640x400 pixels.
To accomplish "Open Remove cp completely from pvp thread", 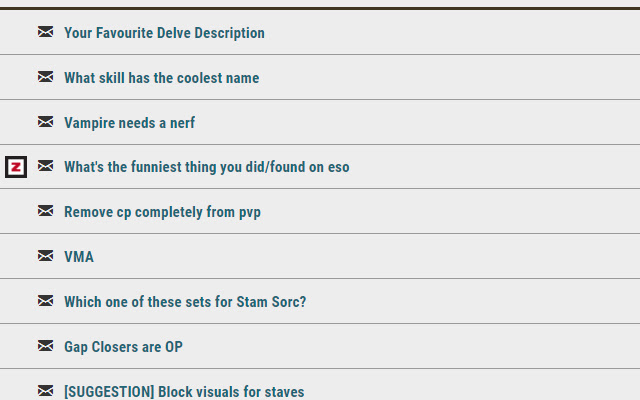I will pos(162,212).
